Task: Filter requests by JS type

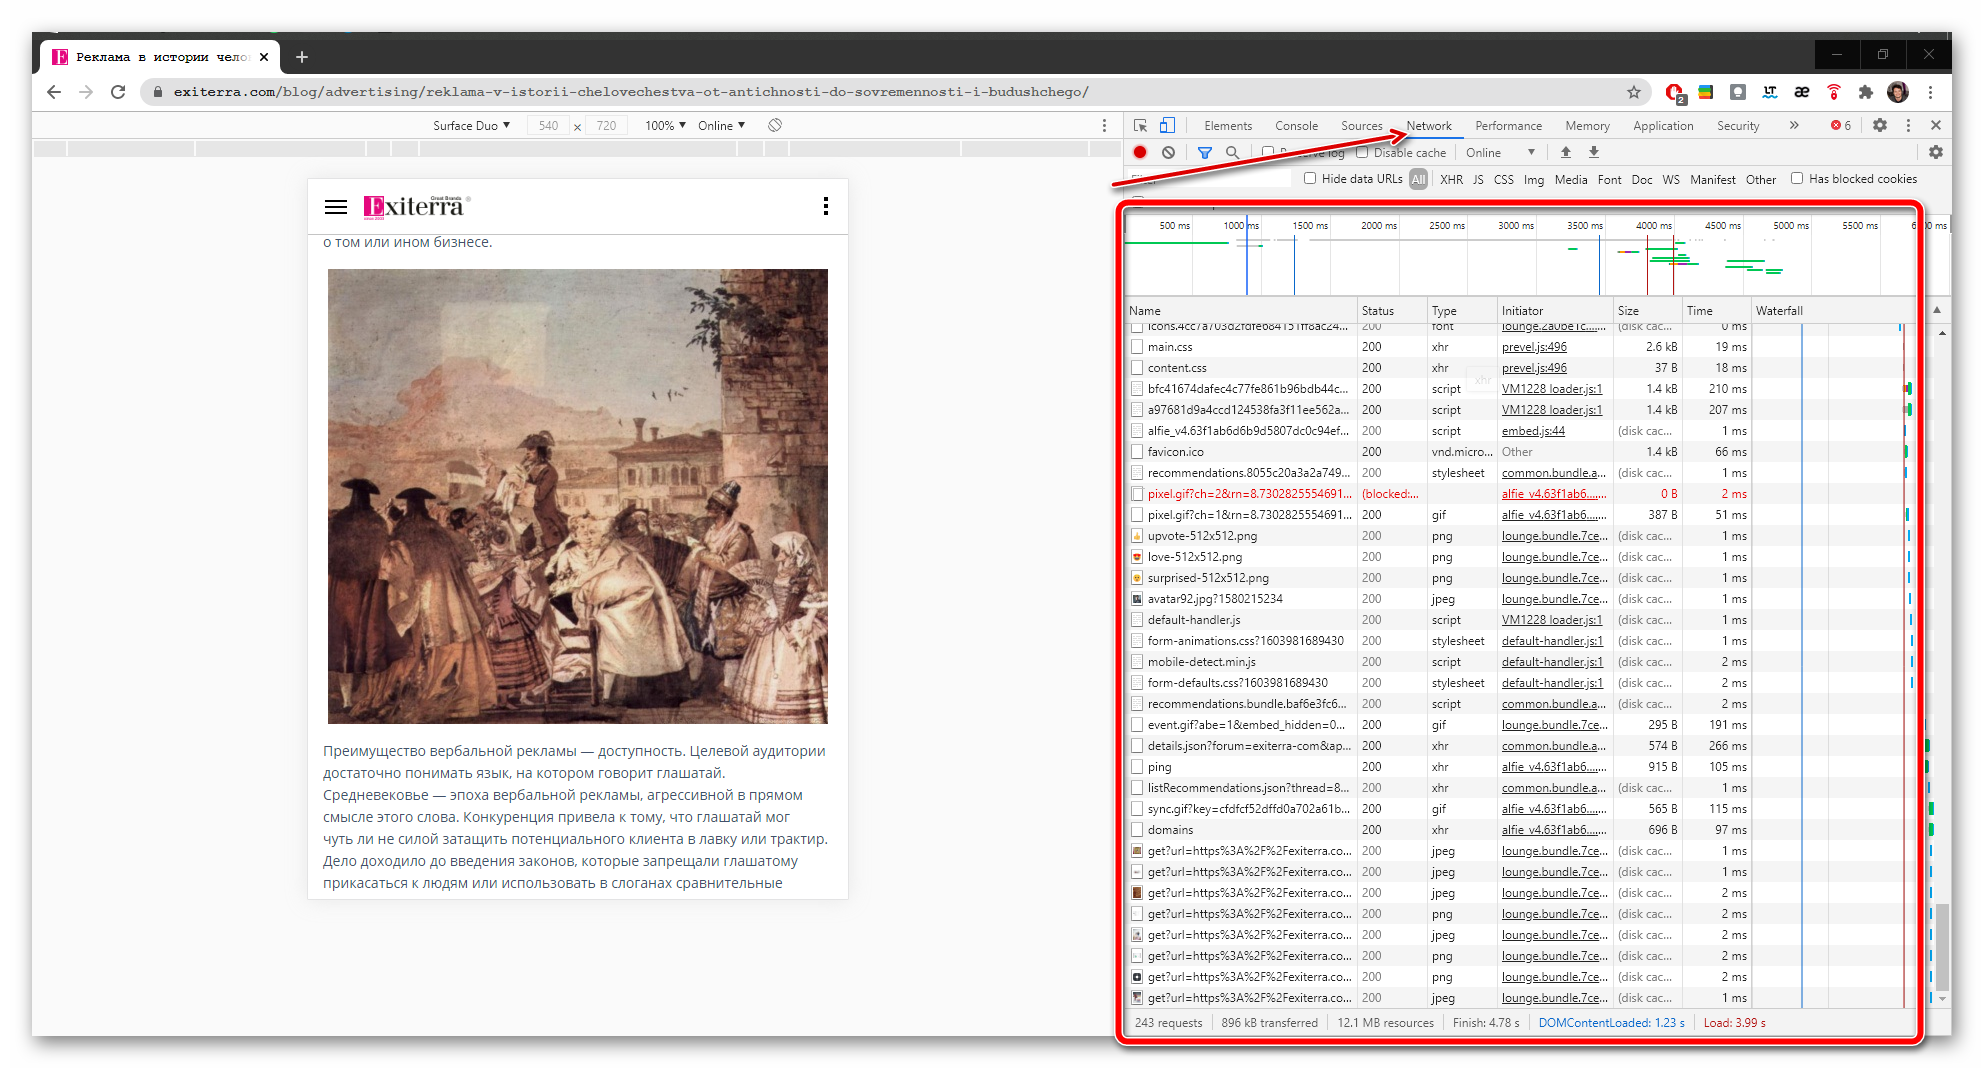Action: tap(1478, 179)
